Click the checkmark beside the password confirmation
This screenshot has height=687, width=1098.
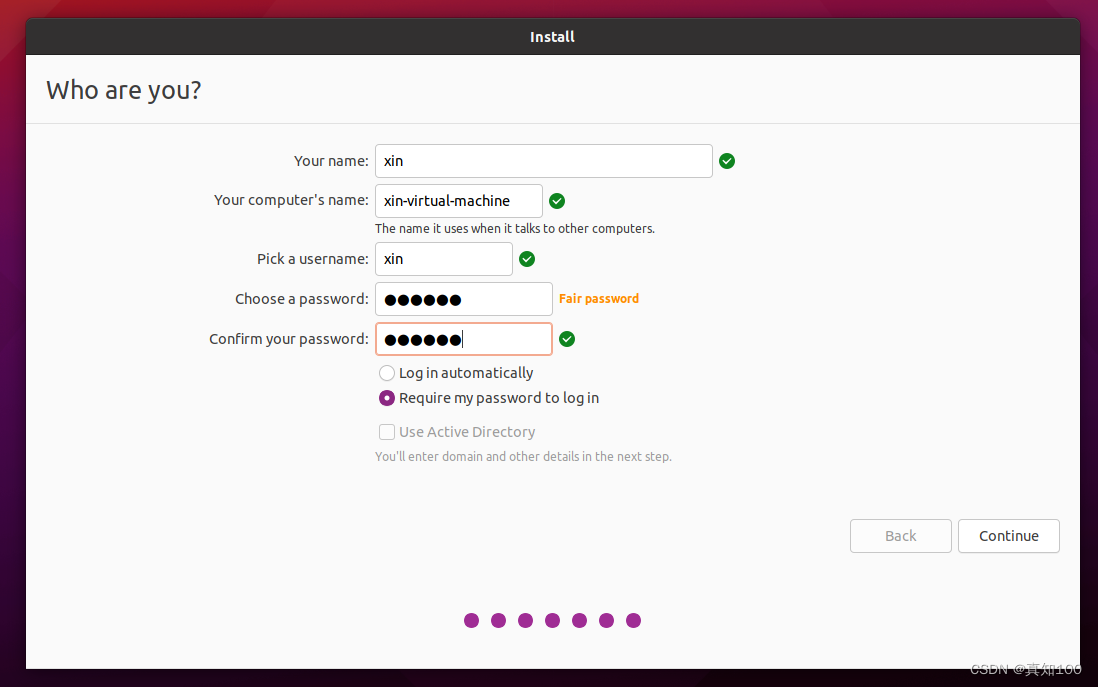tap(567, 339)
